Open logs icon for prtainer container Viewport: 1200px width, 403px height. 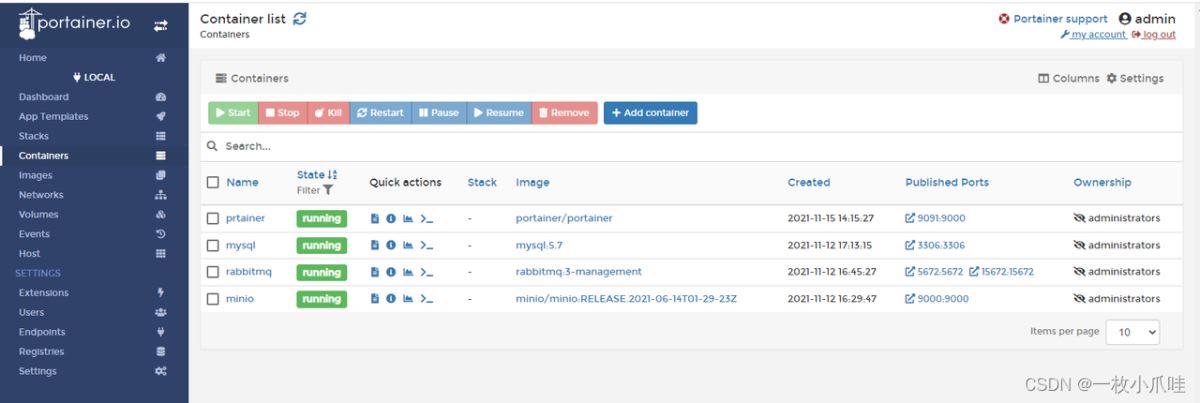(x=375, y=218)
